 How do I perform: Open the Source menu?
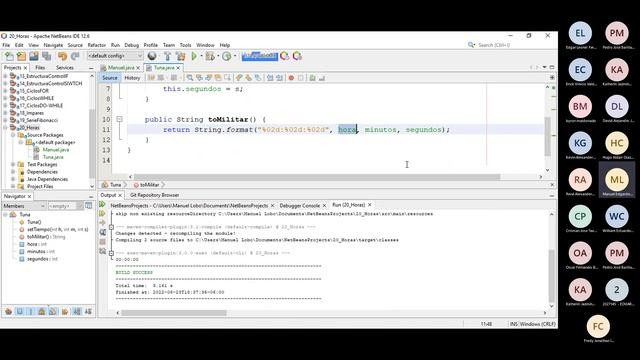pyautogui.click(x=75, y=45)
